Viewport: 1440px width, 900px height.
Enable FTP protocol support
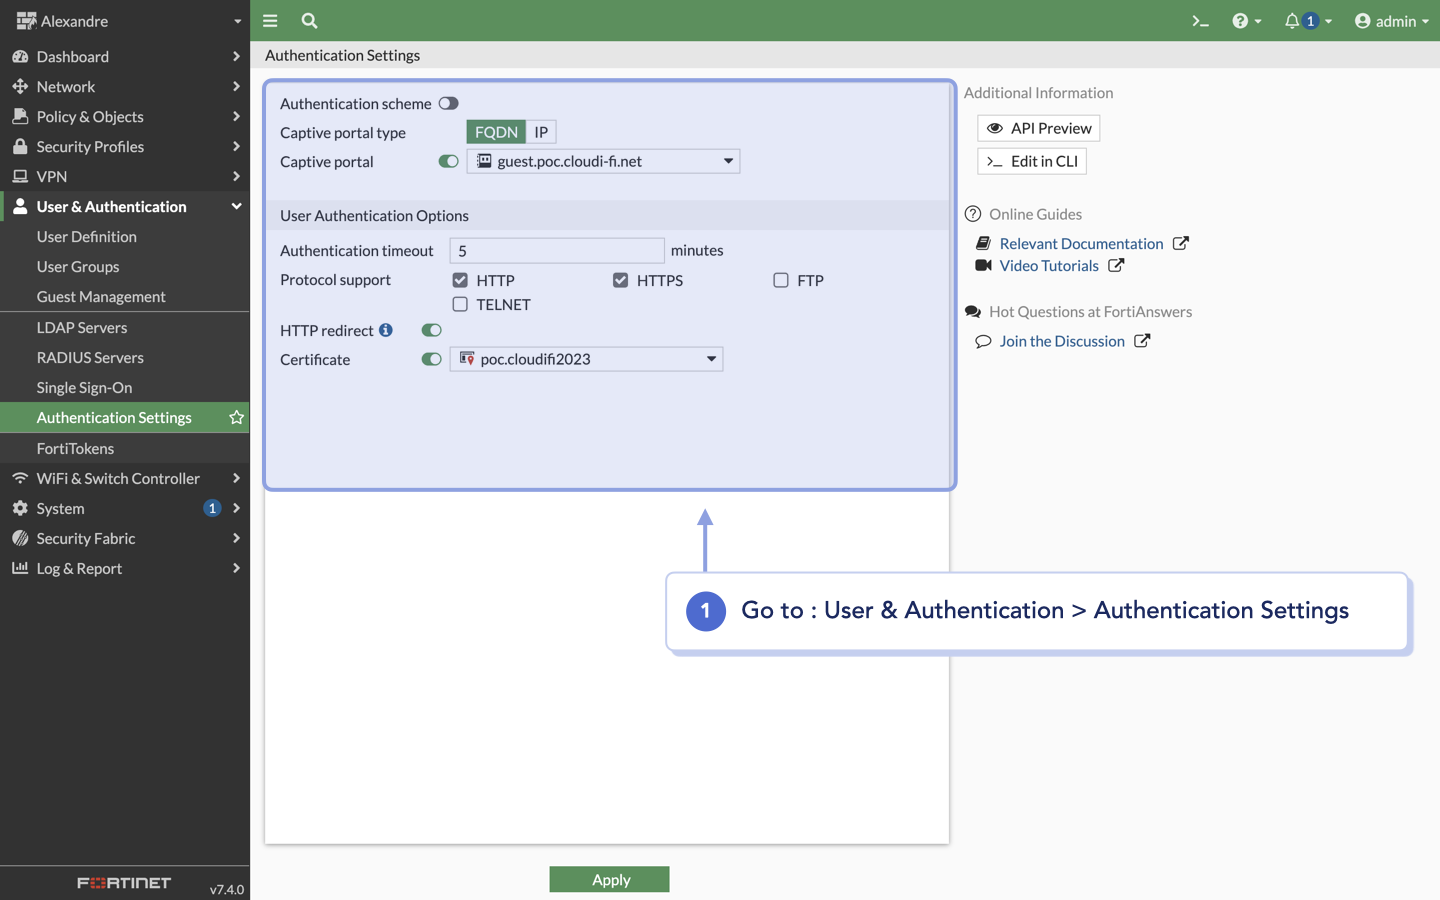780,280
